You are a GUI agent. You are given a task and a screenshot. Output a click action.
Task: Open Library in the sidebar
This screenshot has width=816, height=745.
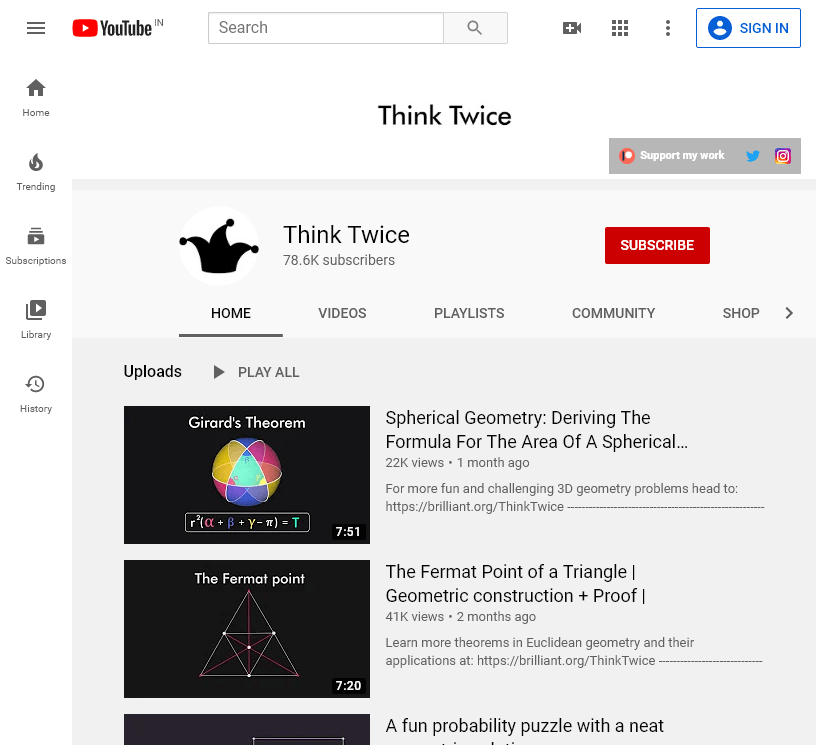point(36,320)
